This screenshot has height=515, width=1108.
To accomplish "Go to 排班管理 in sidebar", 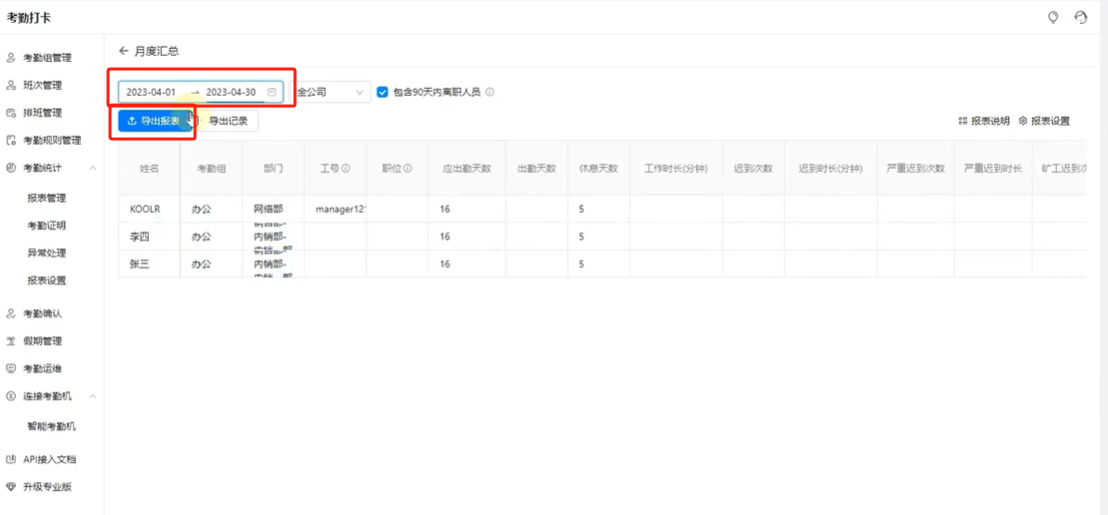I will point(42,113).
